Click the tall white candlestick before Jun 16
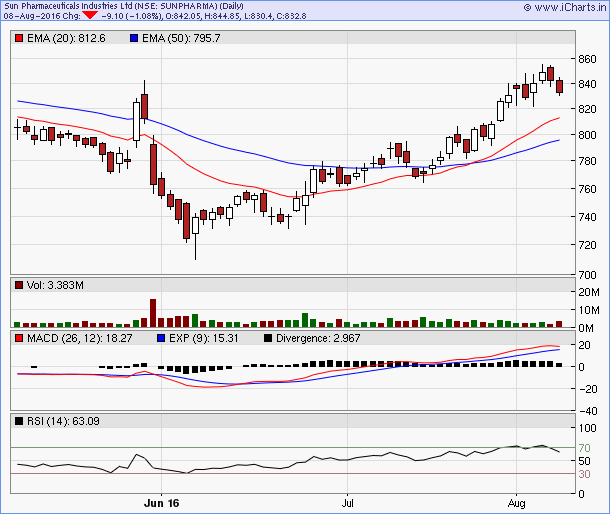 click(x=136, y=121)
